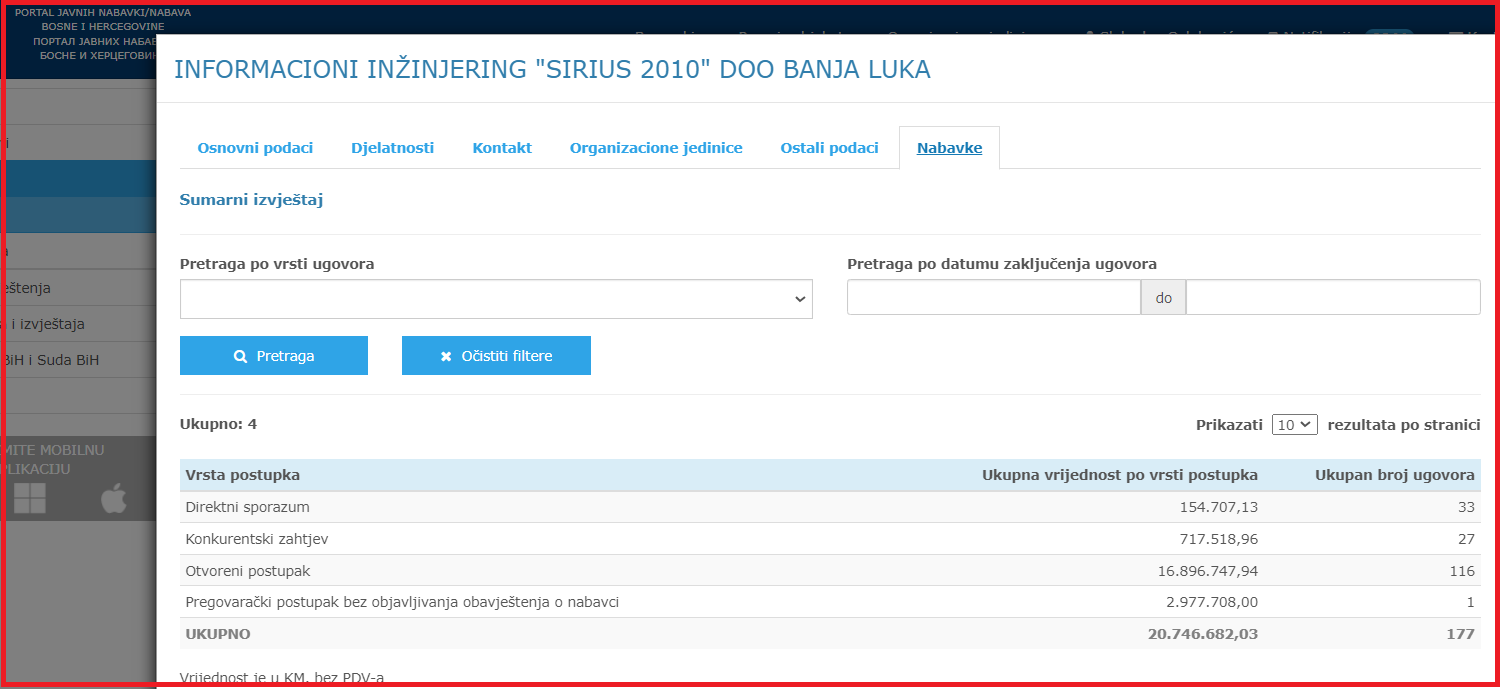
Task: Click the value 154.707,13
Action: coord(1219,507)
